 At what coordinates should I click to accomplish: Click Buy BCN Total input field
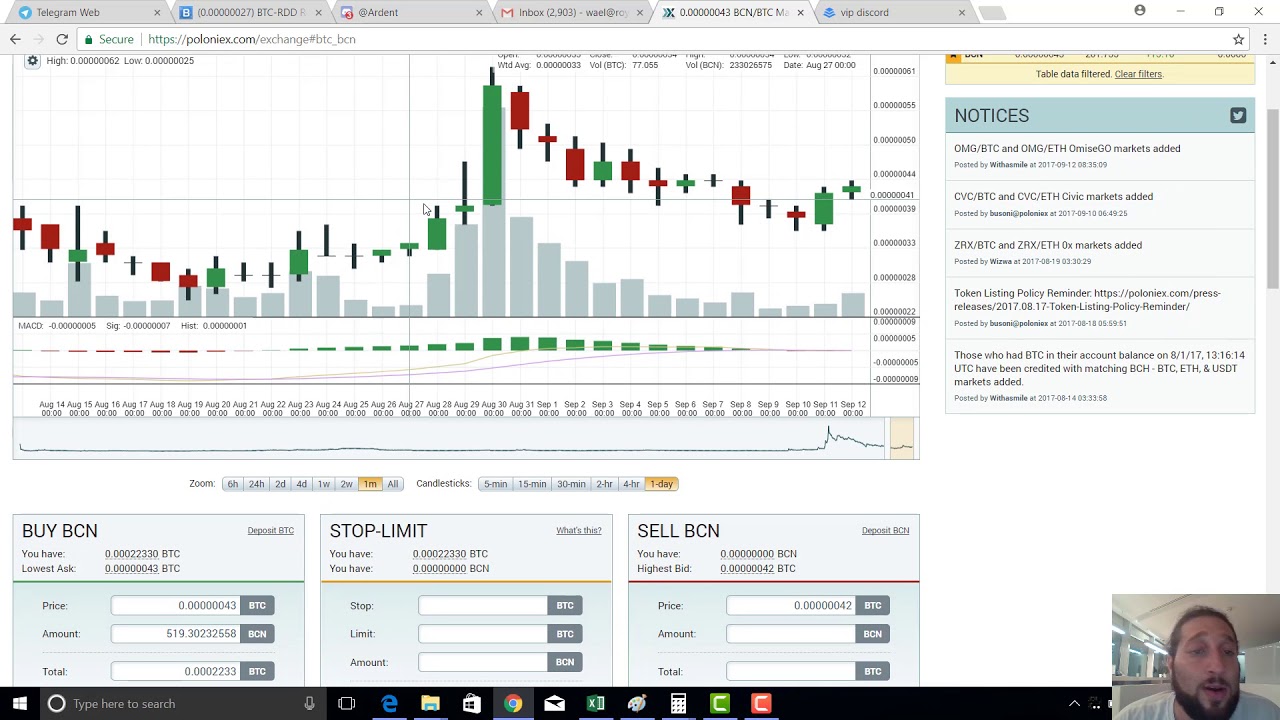pyautogui.click(x=176, y=672)
